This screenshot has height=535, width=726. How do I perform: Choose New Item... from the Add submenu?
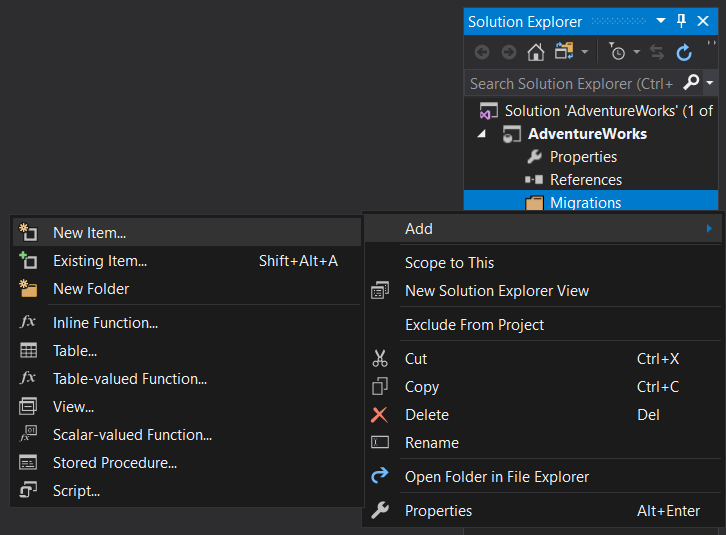(89, 233)
